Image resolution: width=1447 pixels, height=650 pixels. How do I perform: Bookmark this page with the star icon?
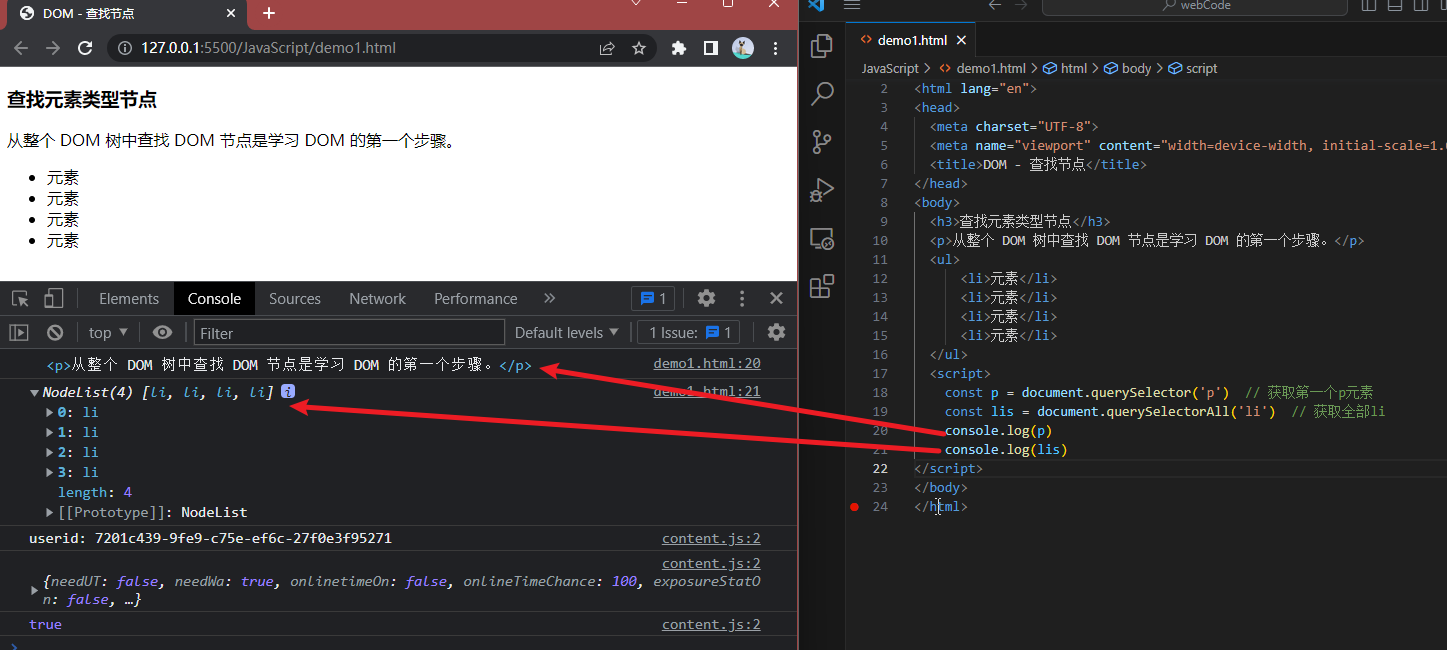point(639,48)
